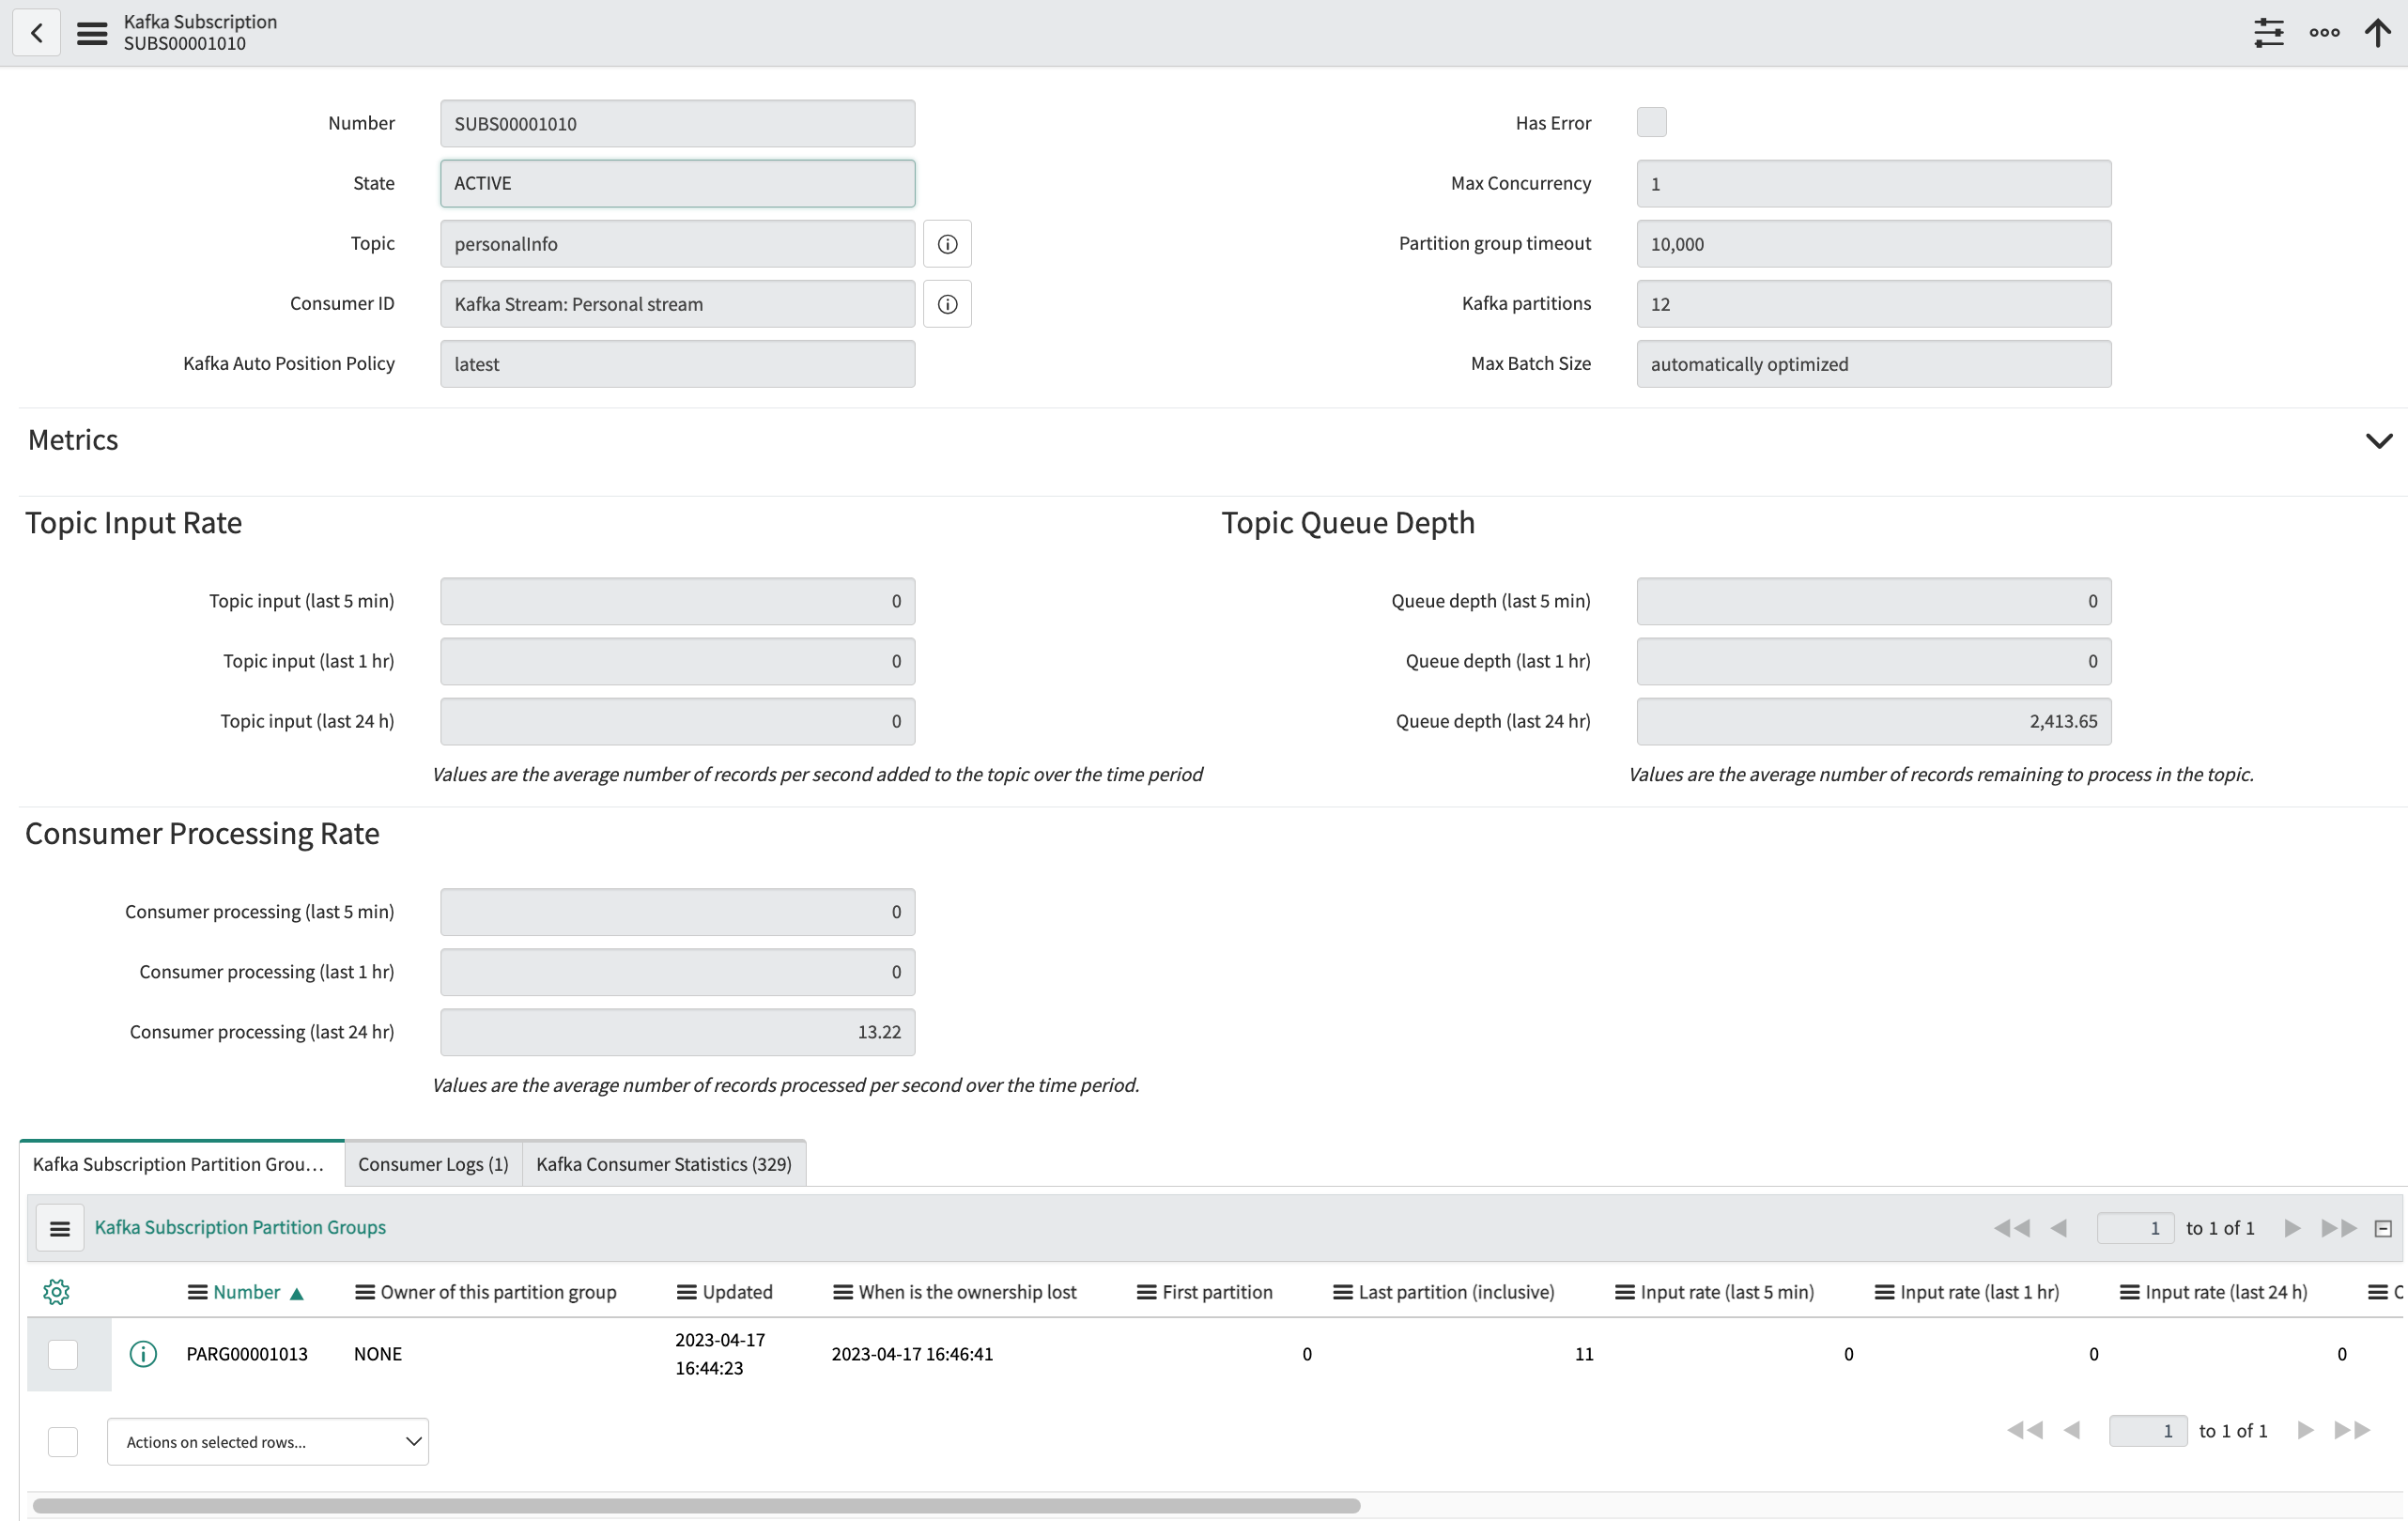Sort by Number column header
Image resolution: width=2408 pixels, height=1521 pixels.
pos(247,1292)
